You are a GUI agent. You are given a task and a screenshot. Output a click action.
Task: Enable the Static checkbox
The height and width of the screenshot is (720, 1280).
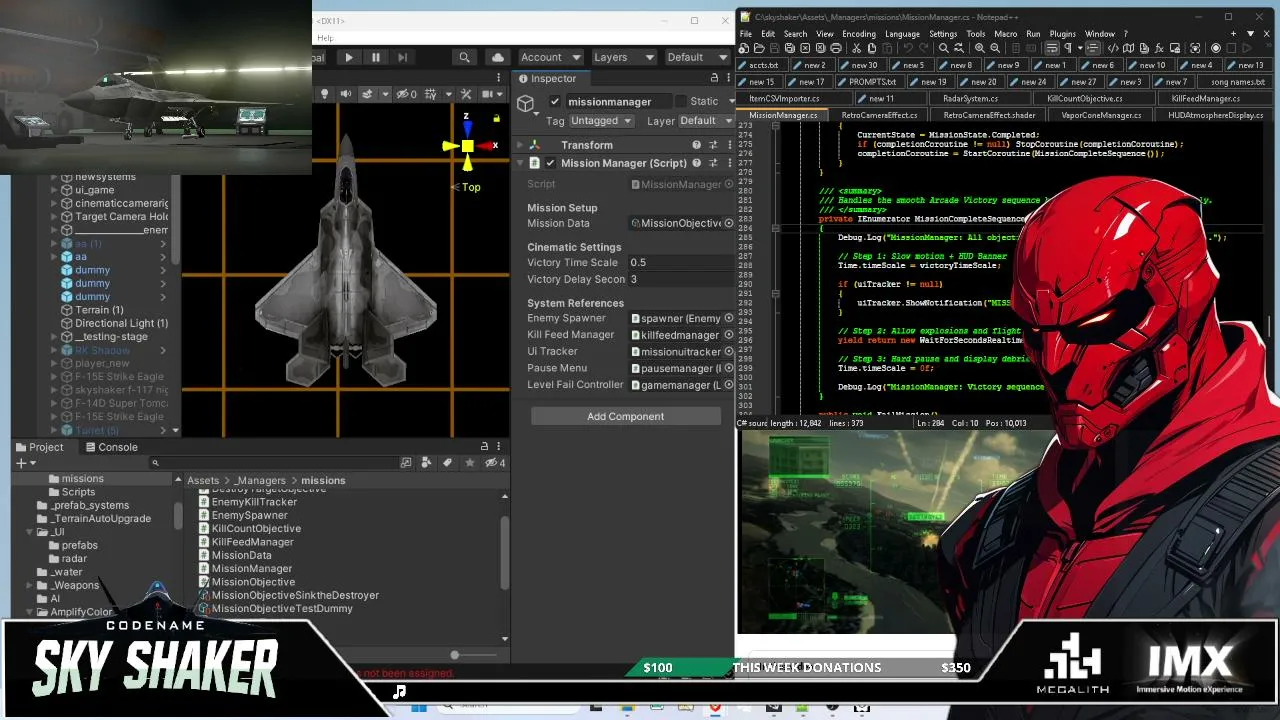tap(681, 101)
